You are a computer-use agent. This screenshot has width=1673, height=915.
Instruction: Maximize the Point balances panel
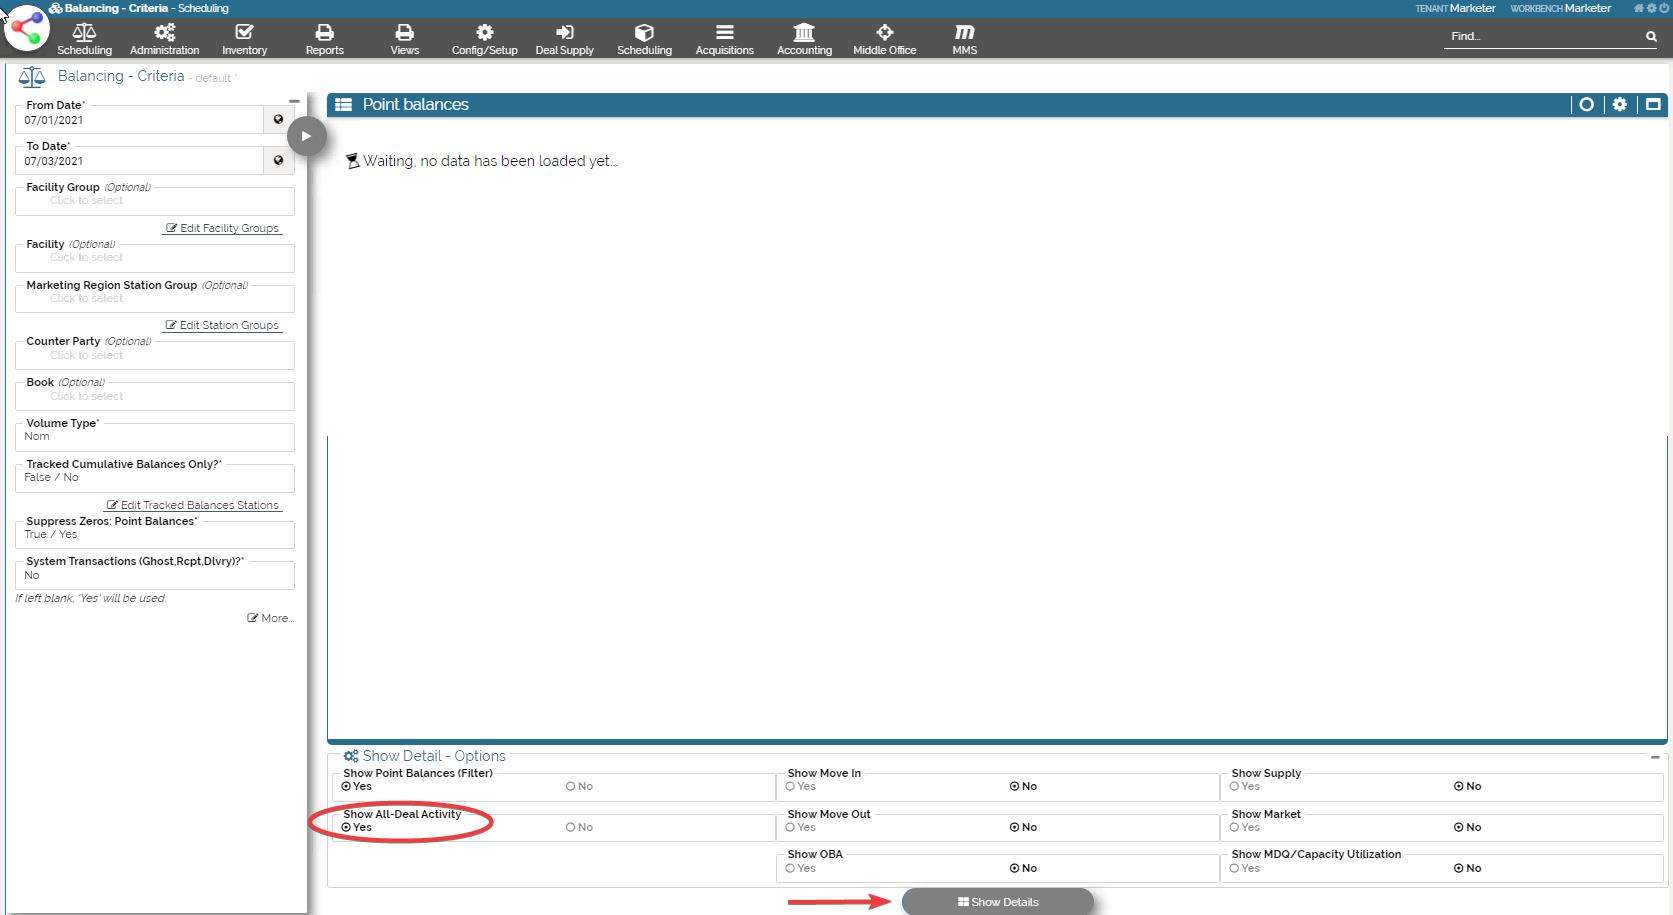tap(1653, 104)
